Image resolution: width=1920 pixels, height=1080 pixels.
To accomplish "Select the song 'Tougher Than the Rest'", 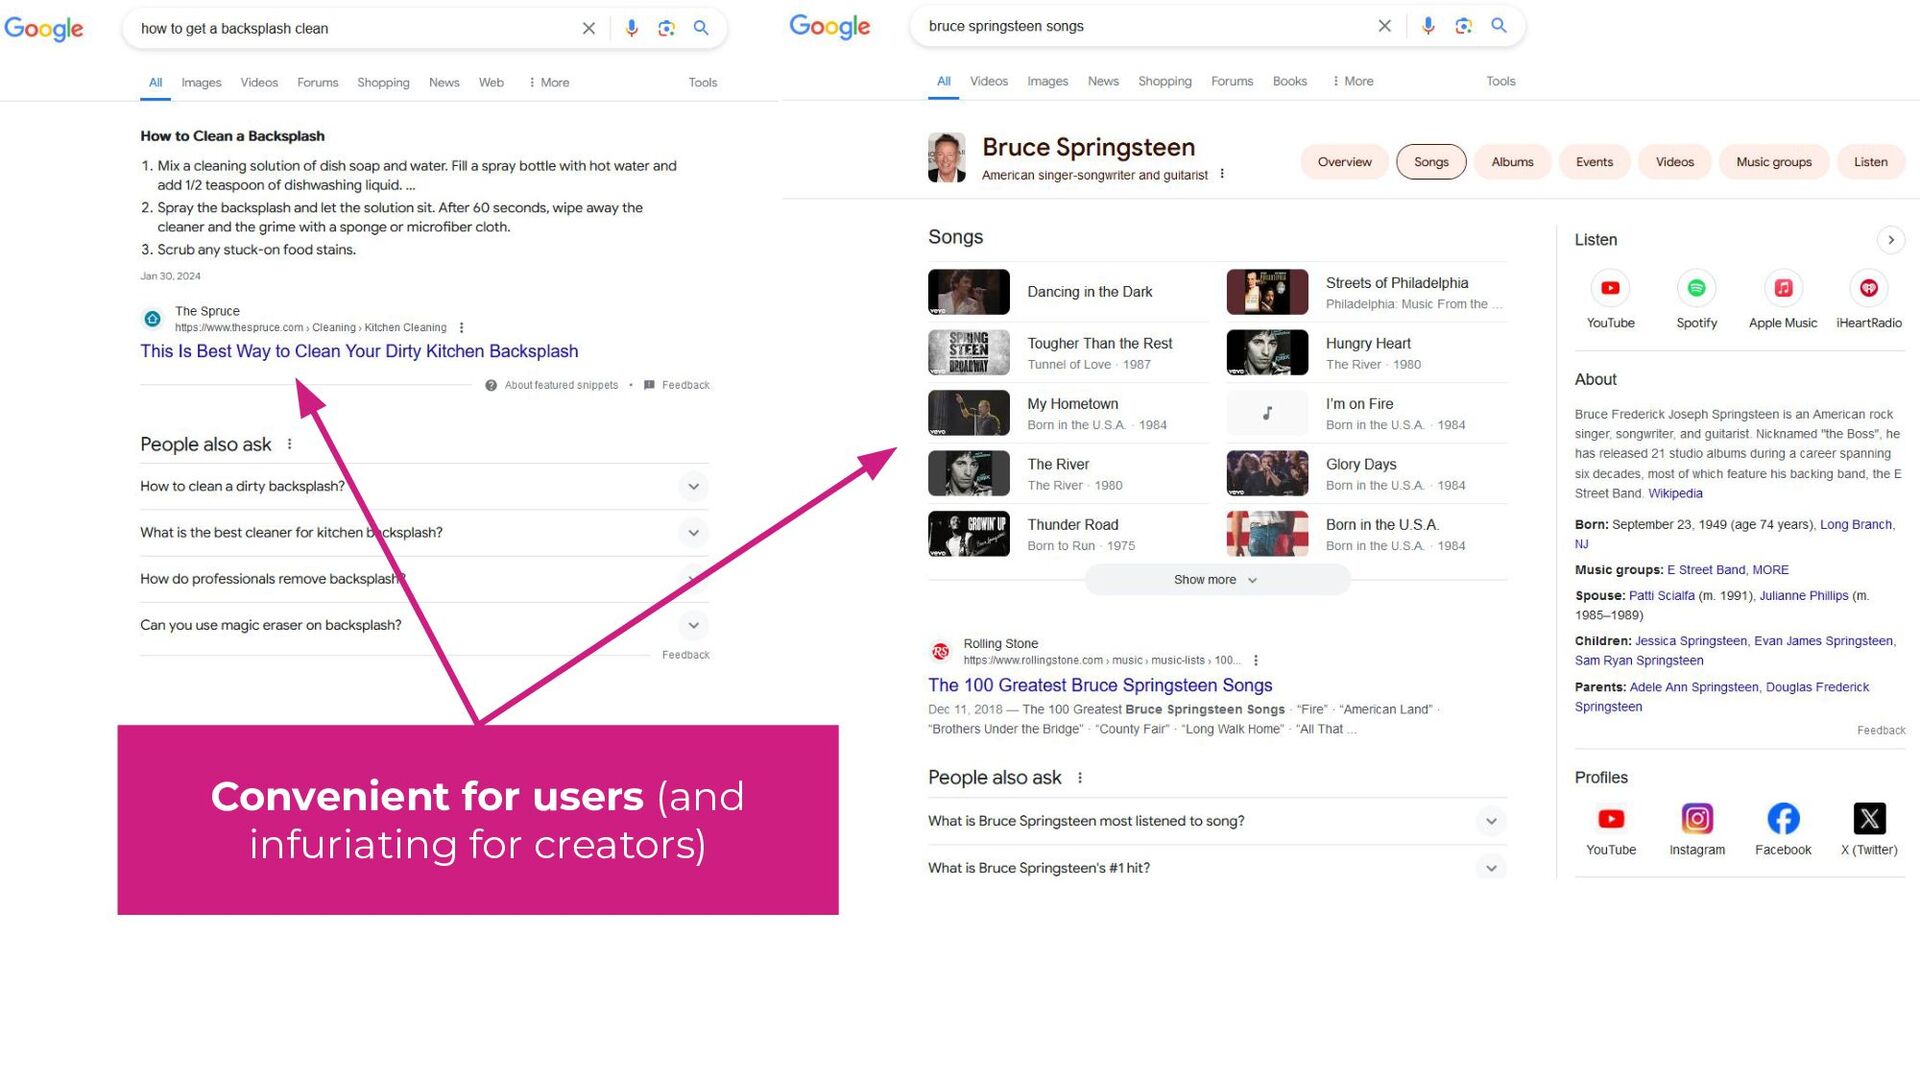I will click(1068, 353).
